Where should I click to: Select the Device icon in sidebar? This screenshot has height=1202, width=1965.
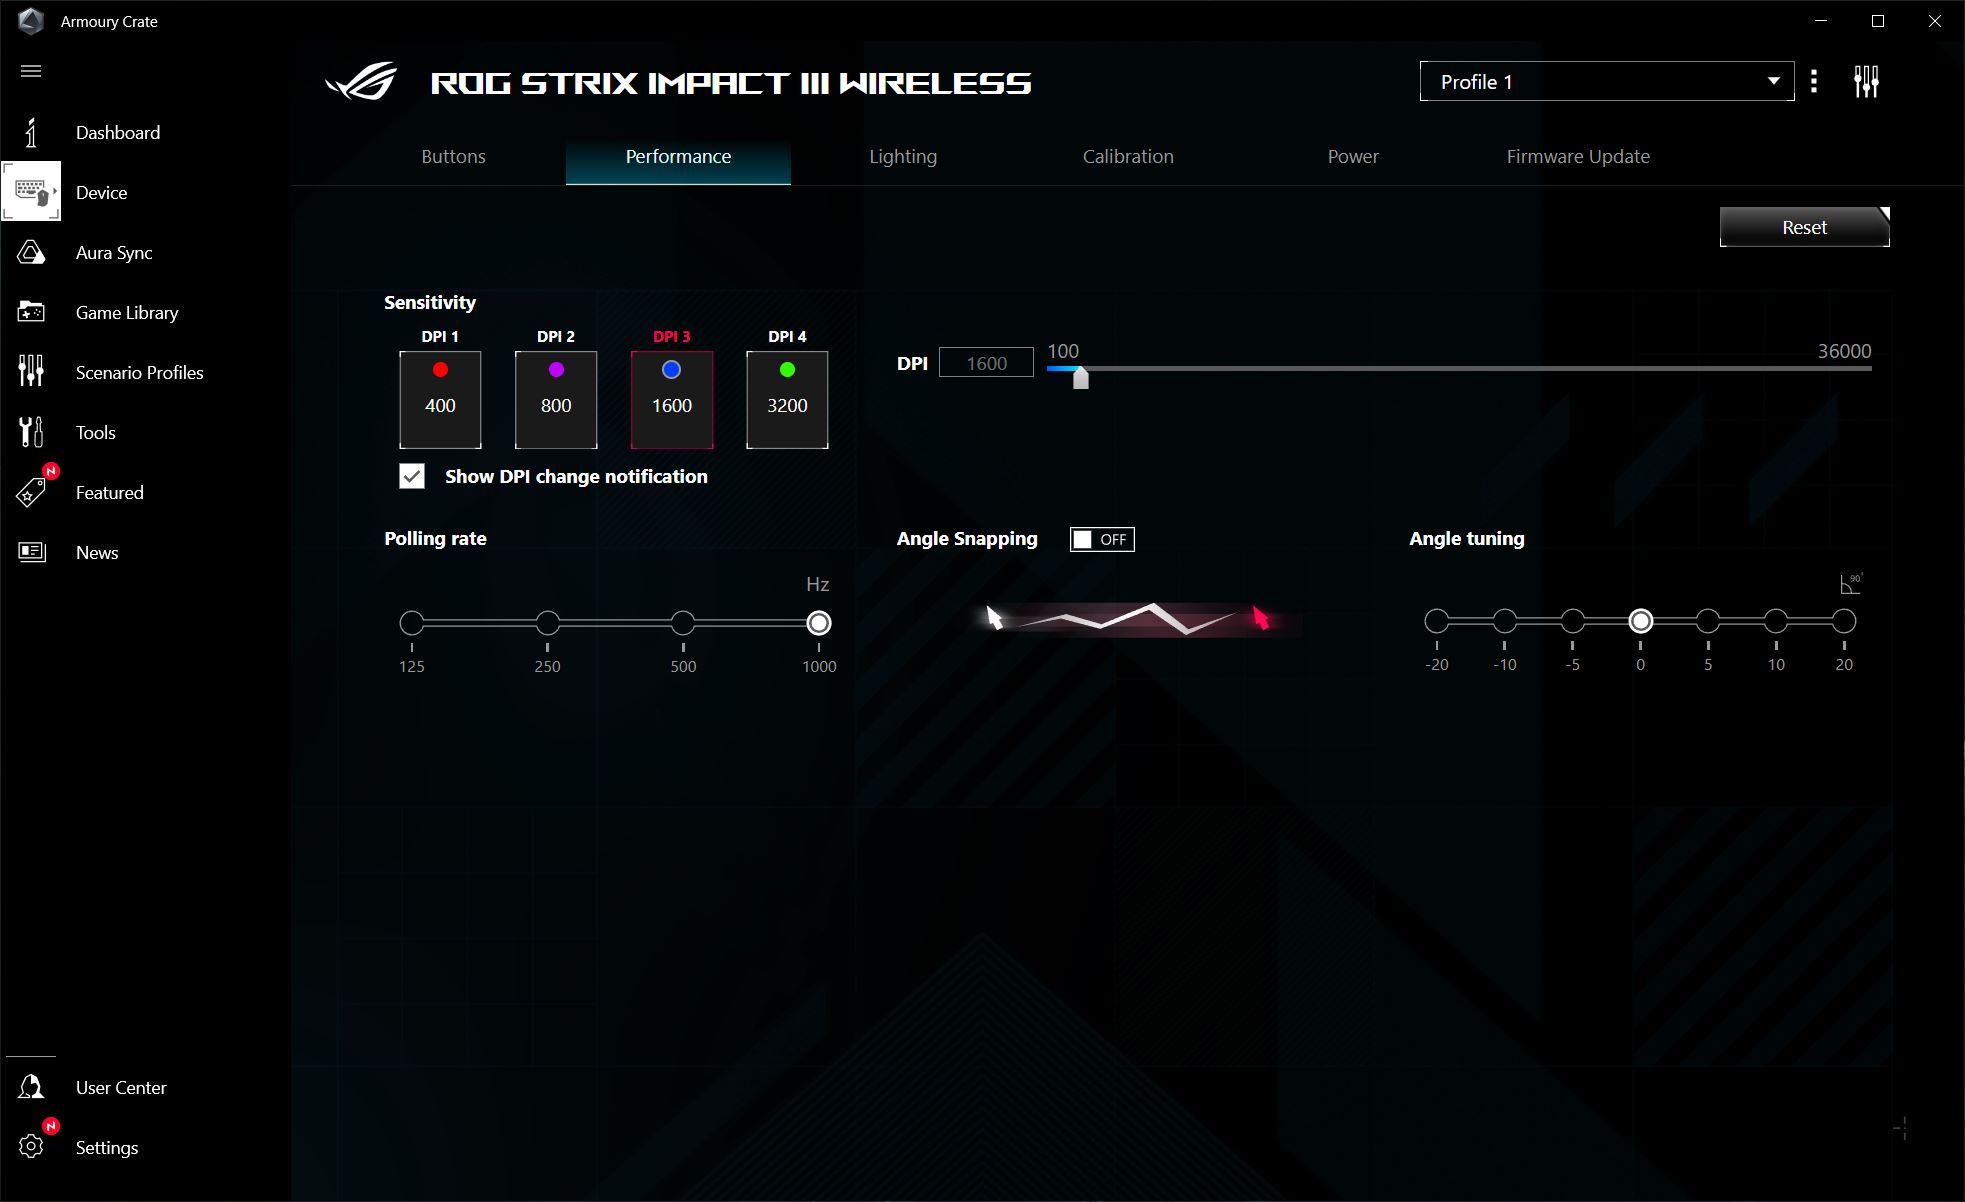coord(31,192)
